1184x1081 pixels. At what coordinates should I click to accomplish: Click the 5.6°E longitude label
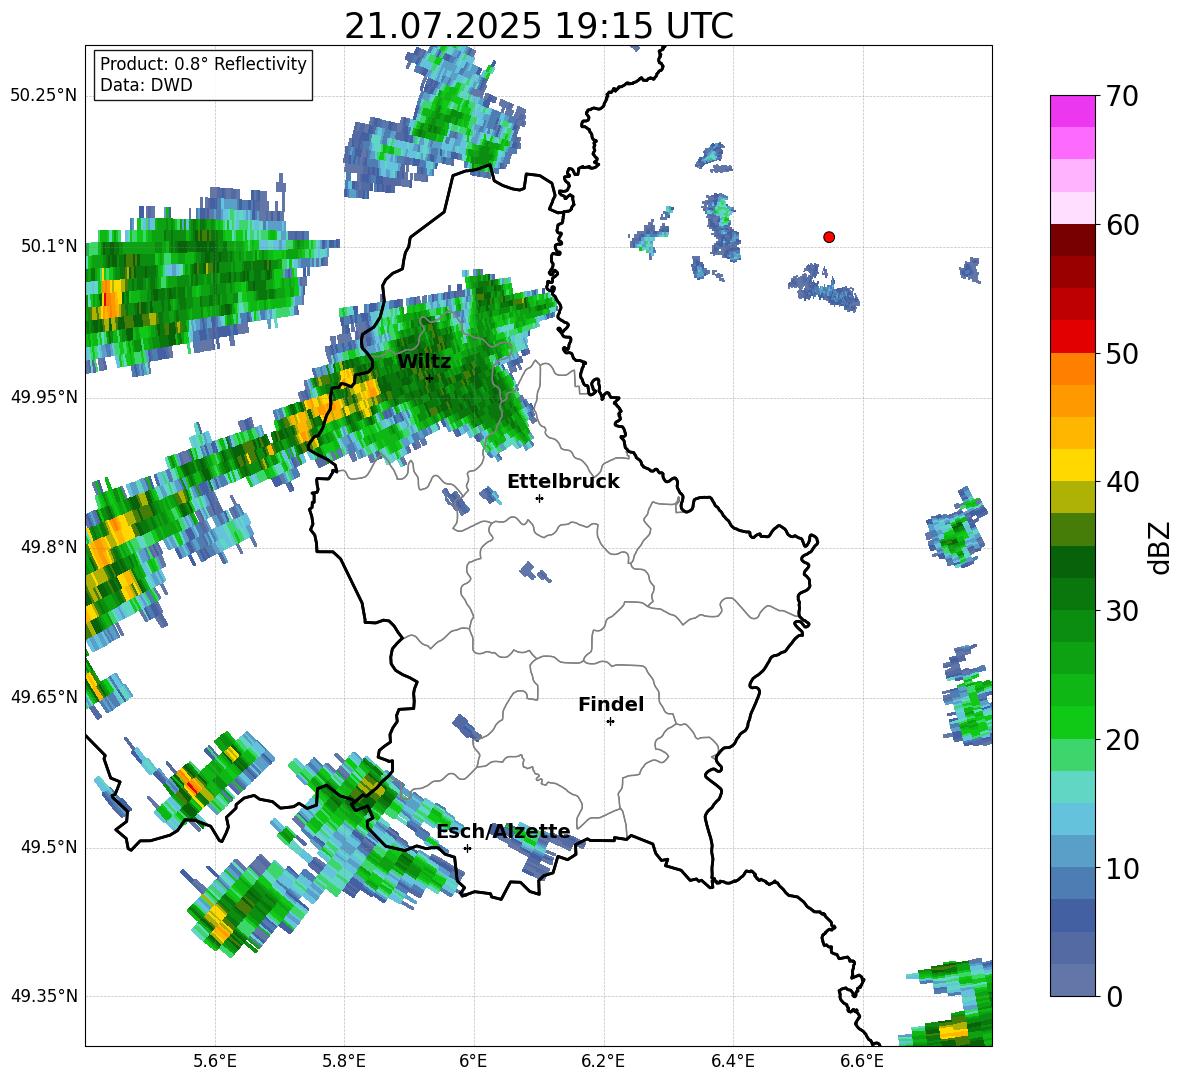214,1063
